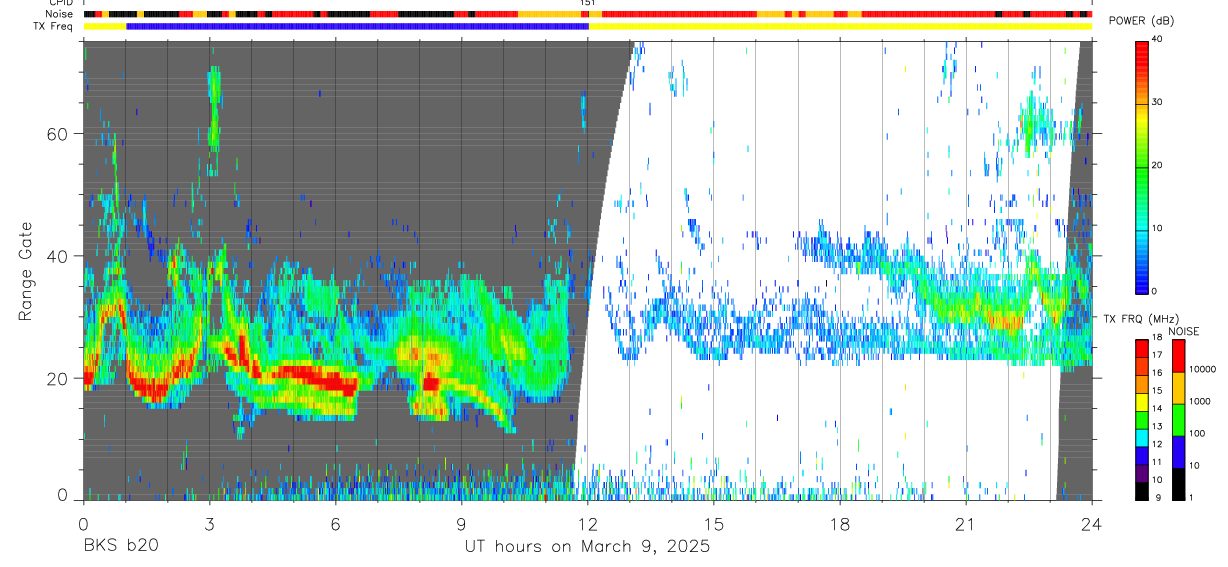The image size is (1228, 567).
Task: Click the '6' hour tick label on the time axis
Action: pyautogui.click(x=335, y=523)
